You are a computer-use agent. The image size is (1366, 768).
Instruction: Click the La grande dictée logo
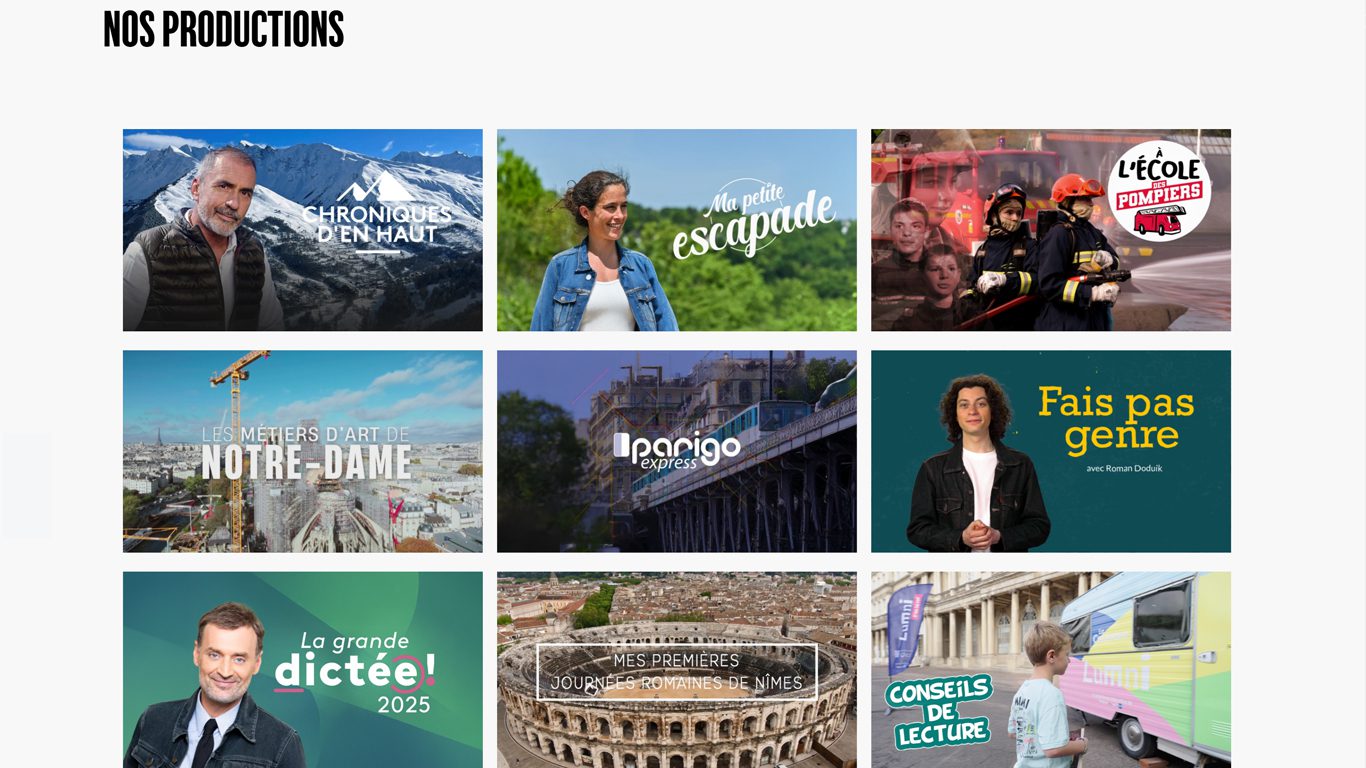pyautogui.click(x=354, y=671)
